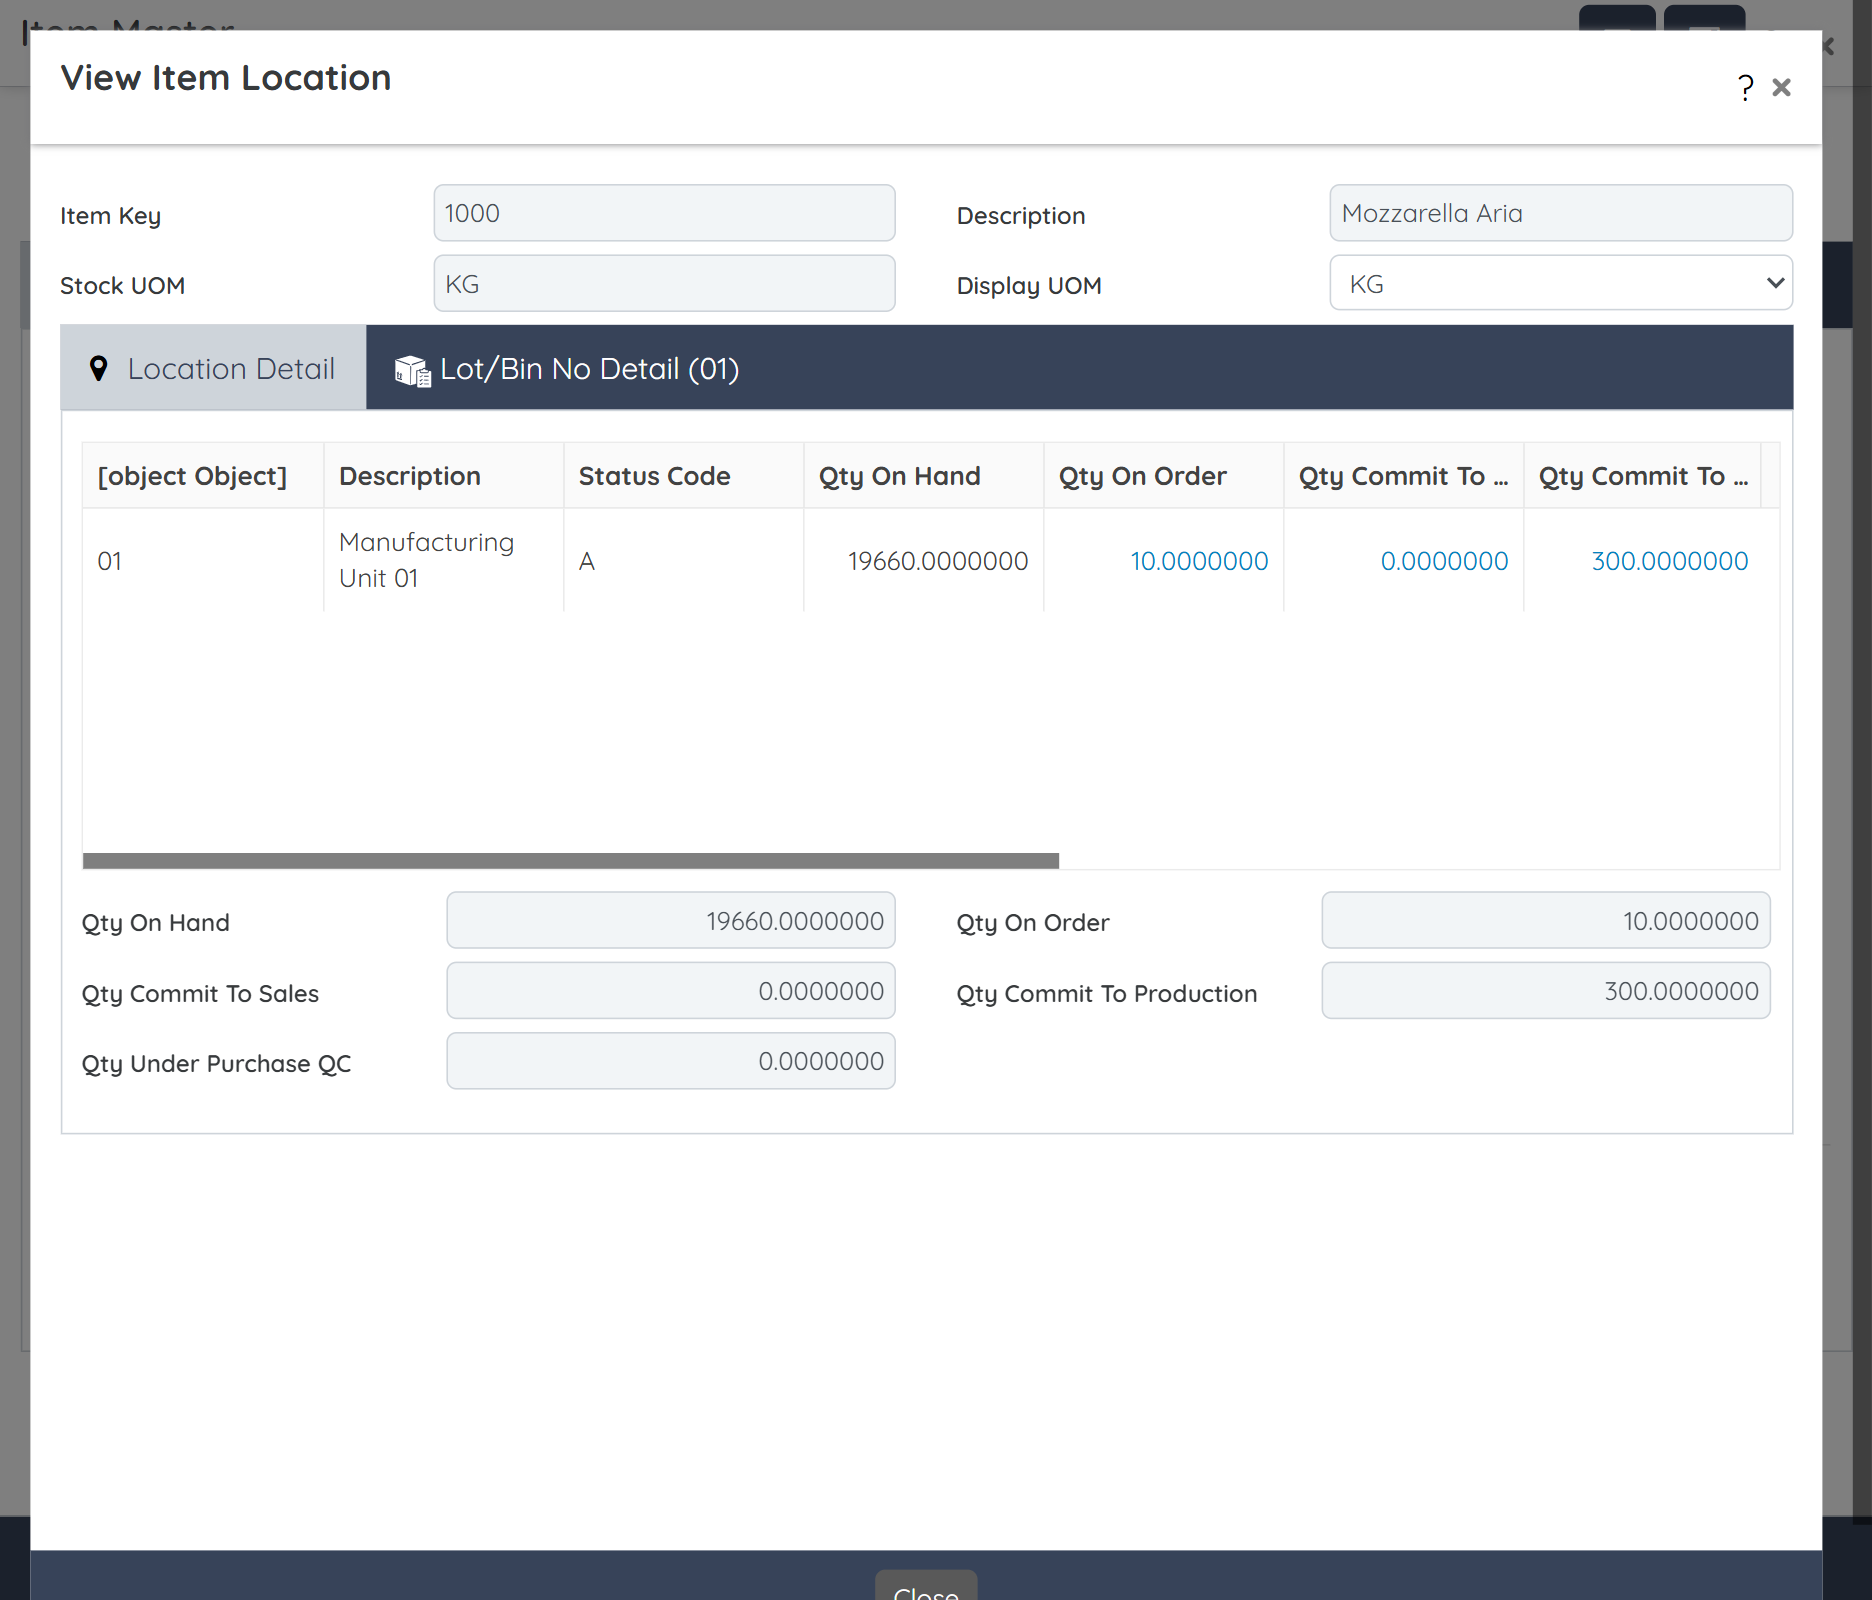Select the 19660.0000000 grid cell
This screenshot has height=1600, width=1872.
(x=924, y=561)
